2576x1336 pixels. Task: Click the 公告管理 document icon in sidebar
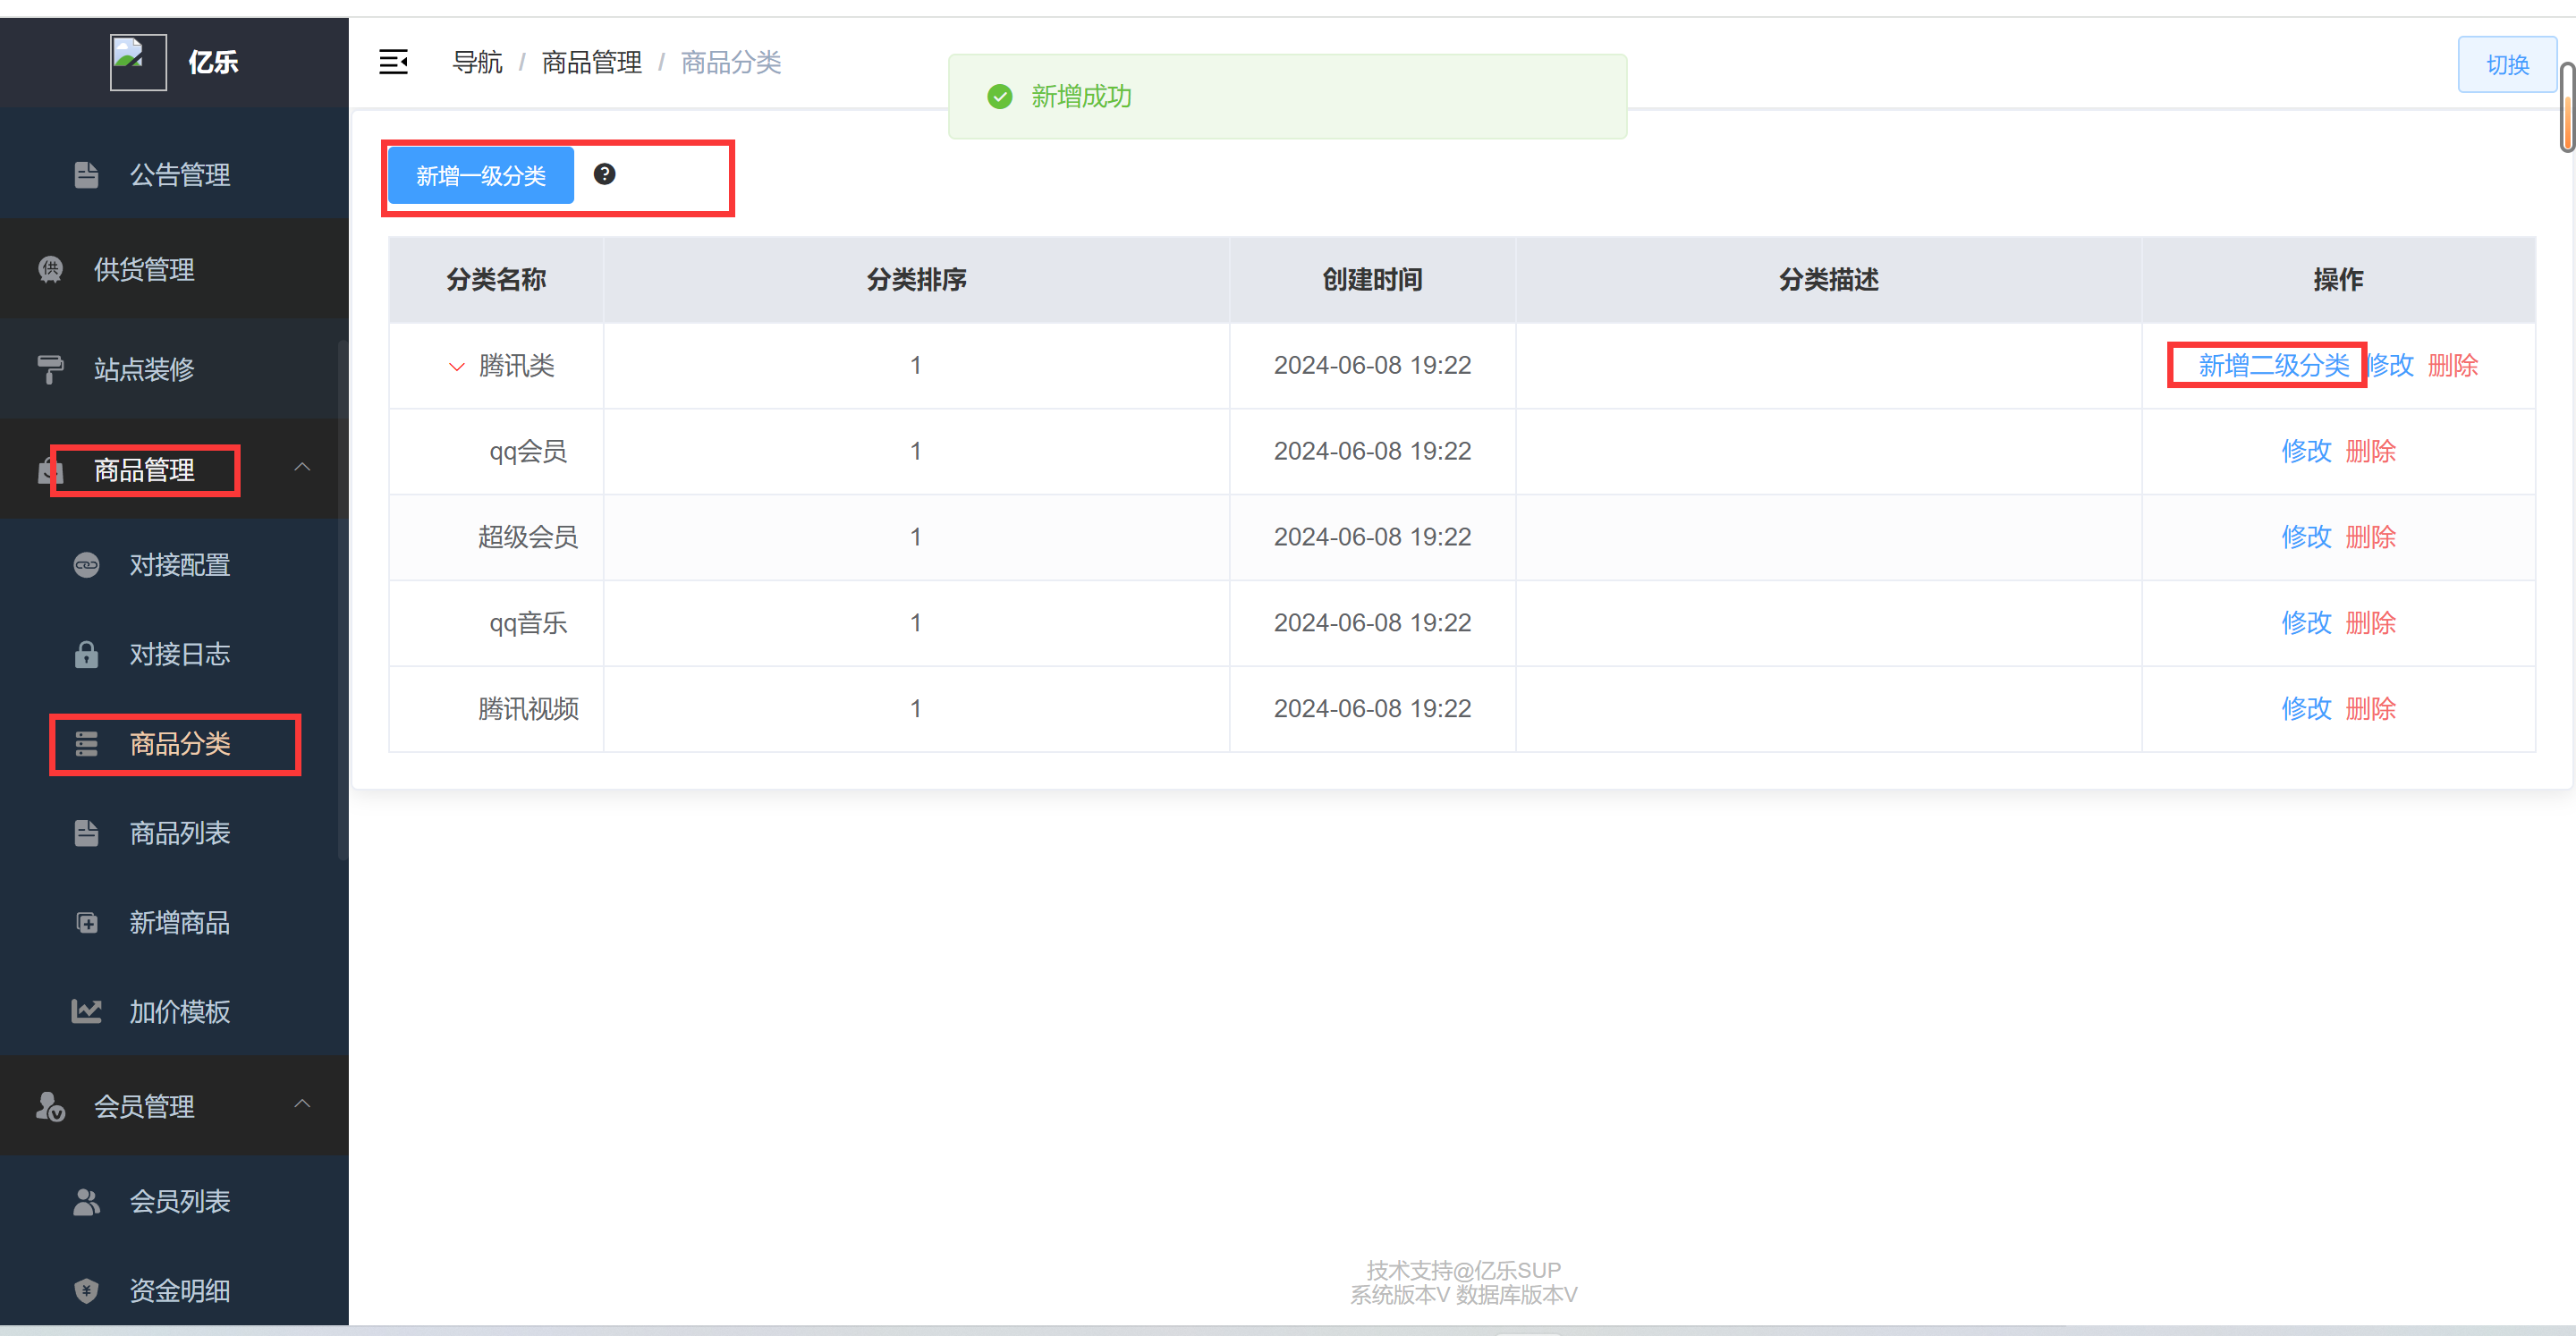(x=86, y=175)
